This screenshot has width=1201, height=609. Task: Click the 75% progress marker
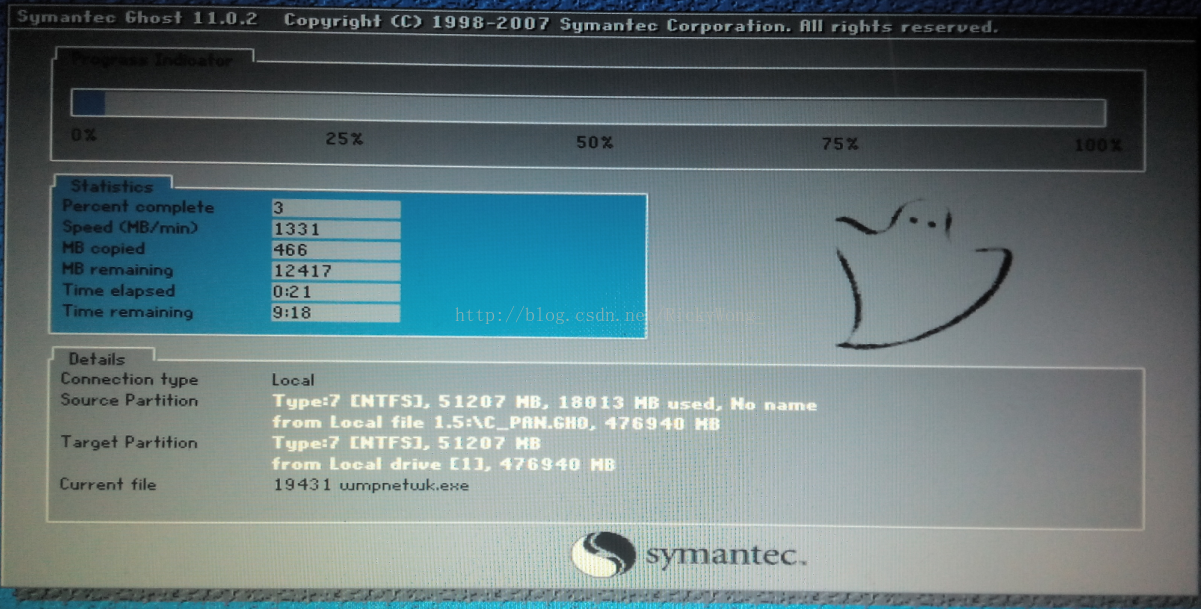[x=840, y=145]
